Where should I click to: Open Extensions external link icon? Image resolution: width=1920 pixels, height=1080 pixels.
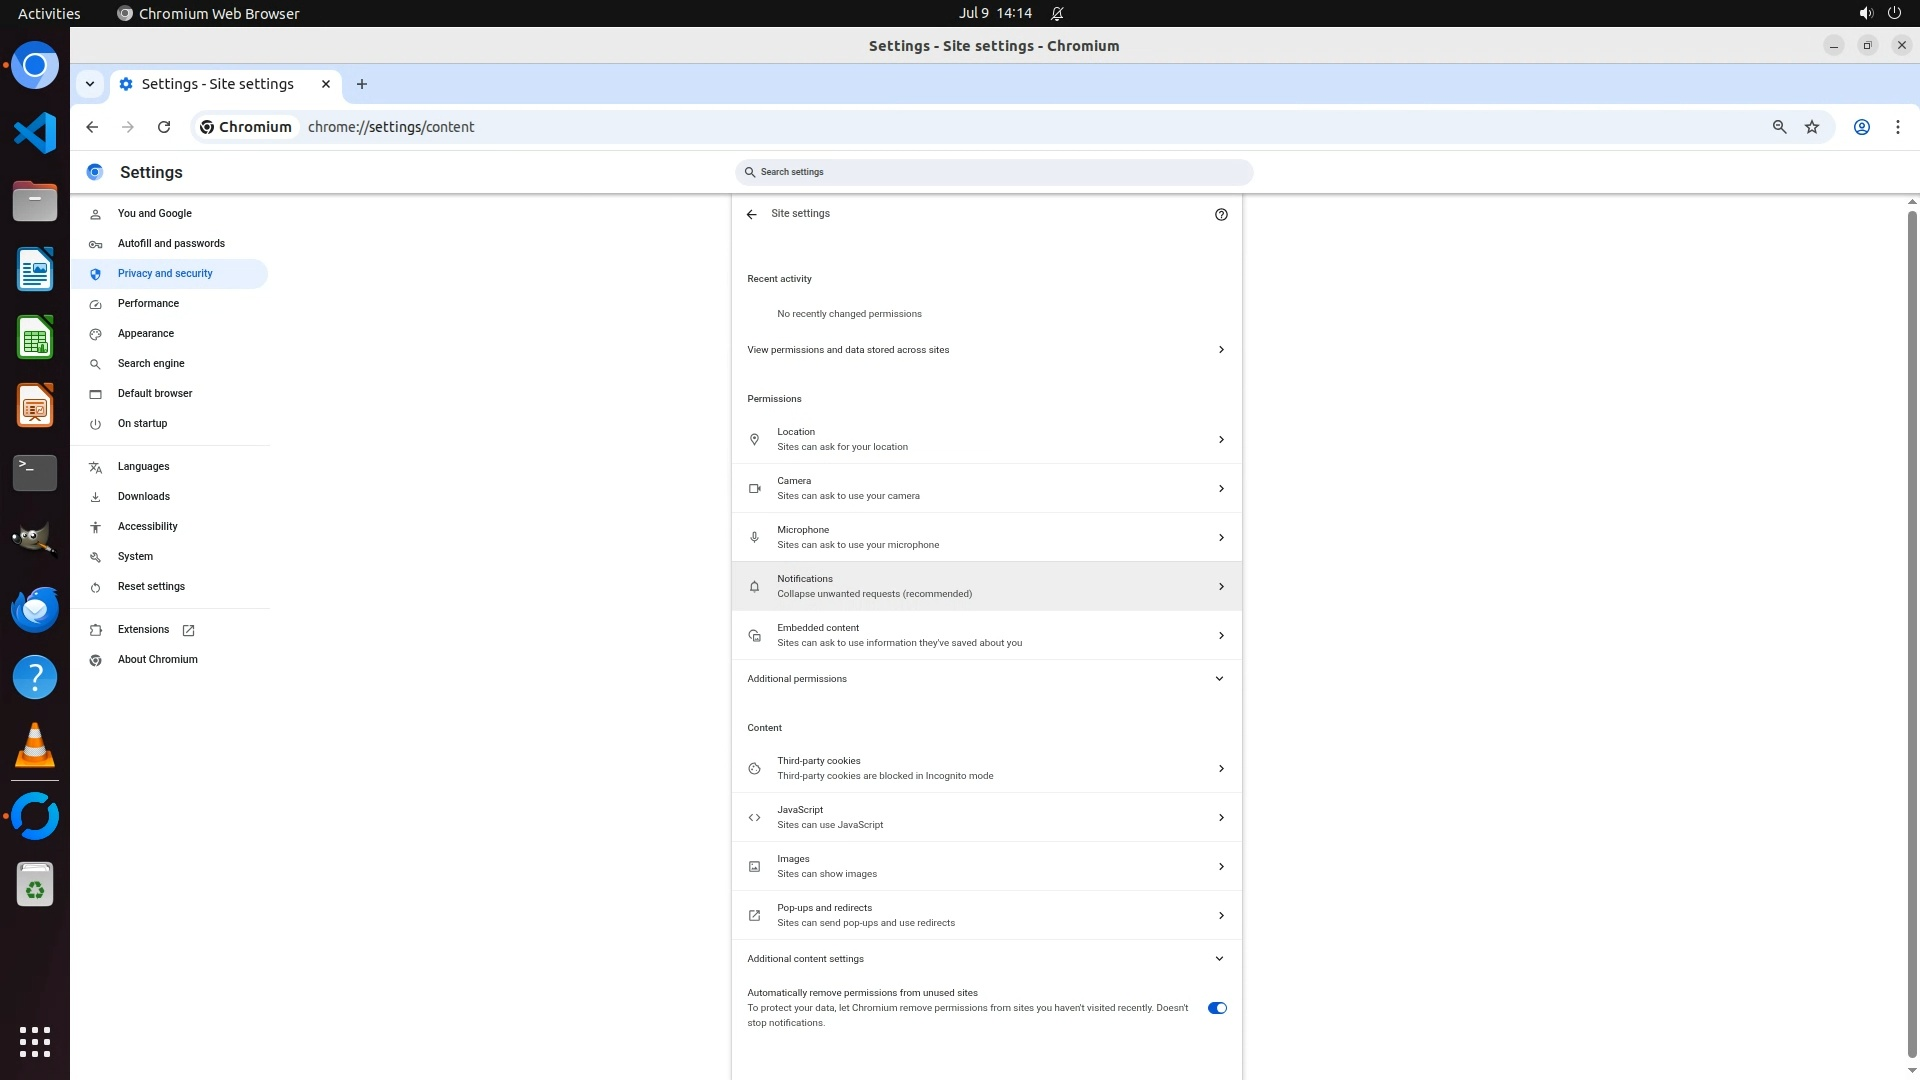(188, 630)
